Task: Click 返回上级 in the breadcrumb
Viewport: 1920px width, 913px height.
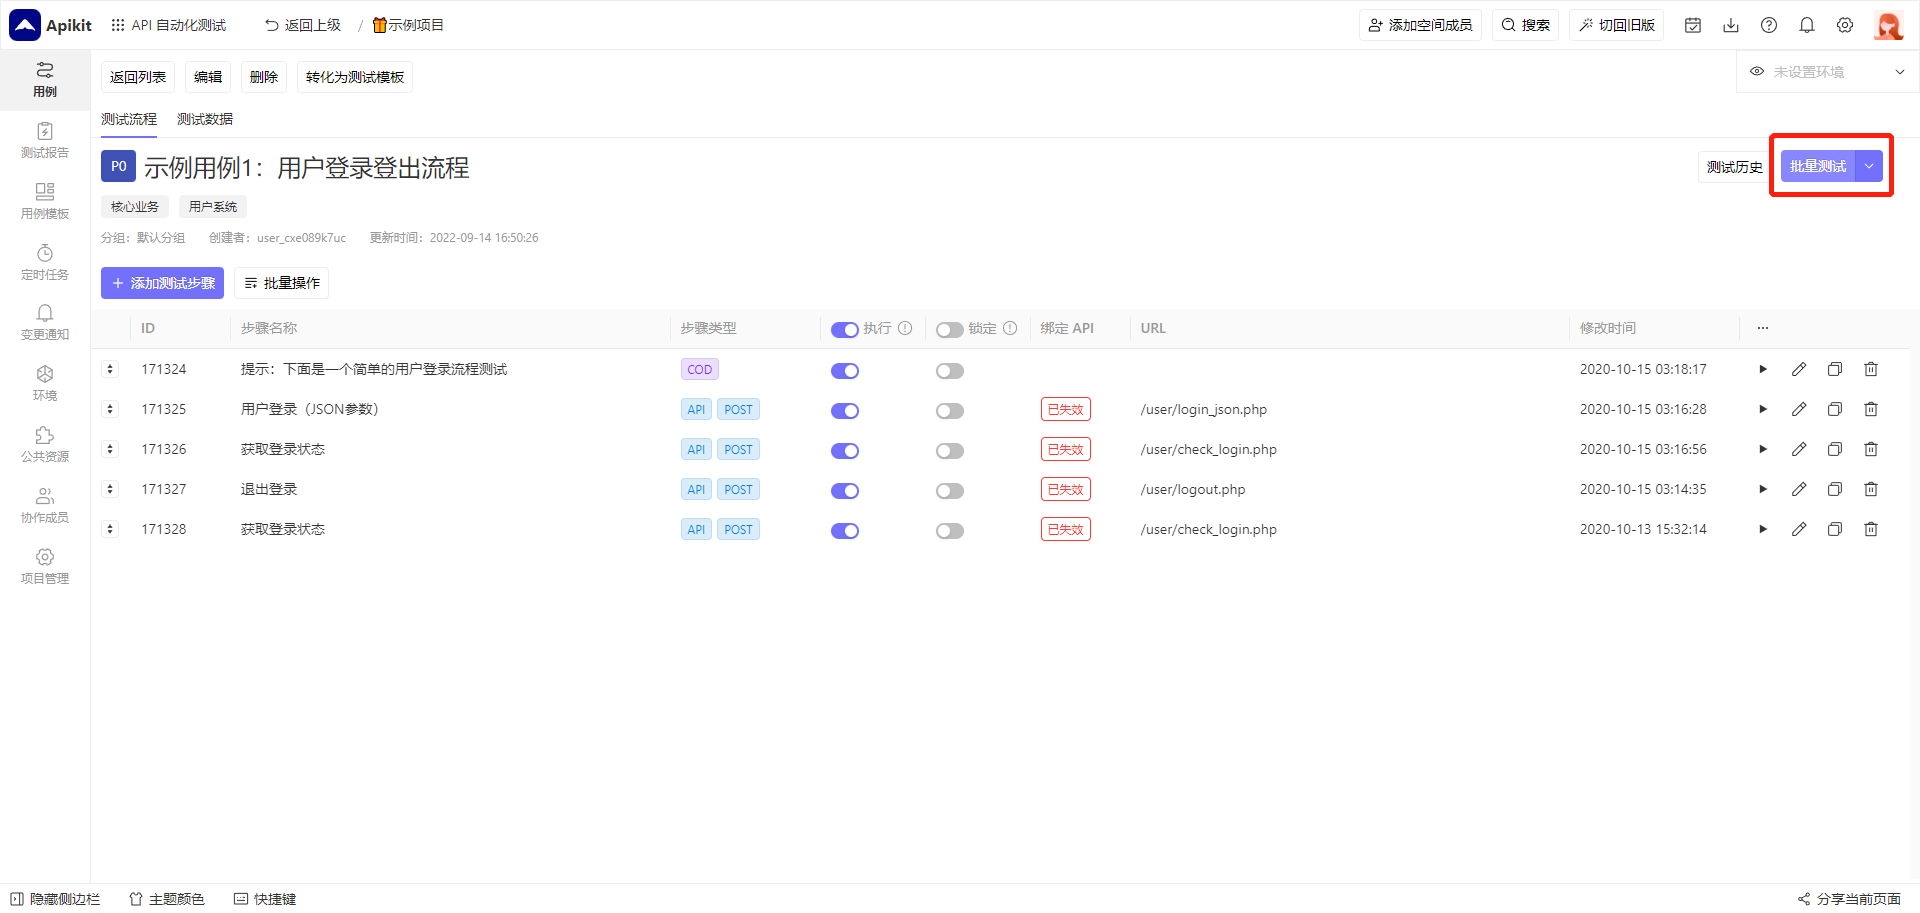Action: click(303, 25)
